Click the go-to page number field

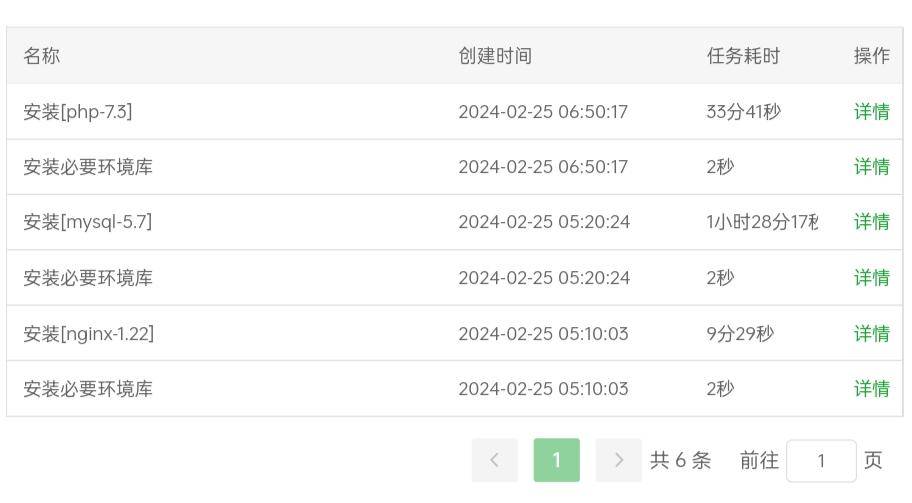pyautogui.click(x=821, y=461)
